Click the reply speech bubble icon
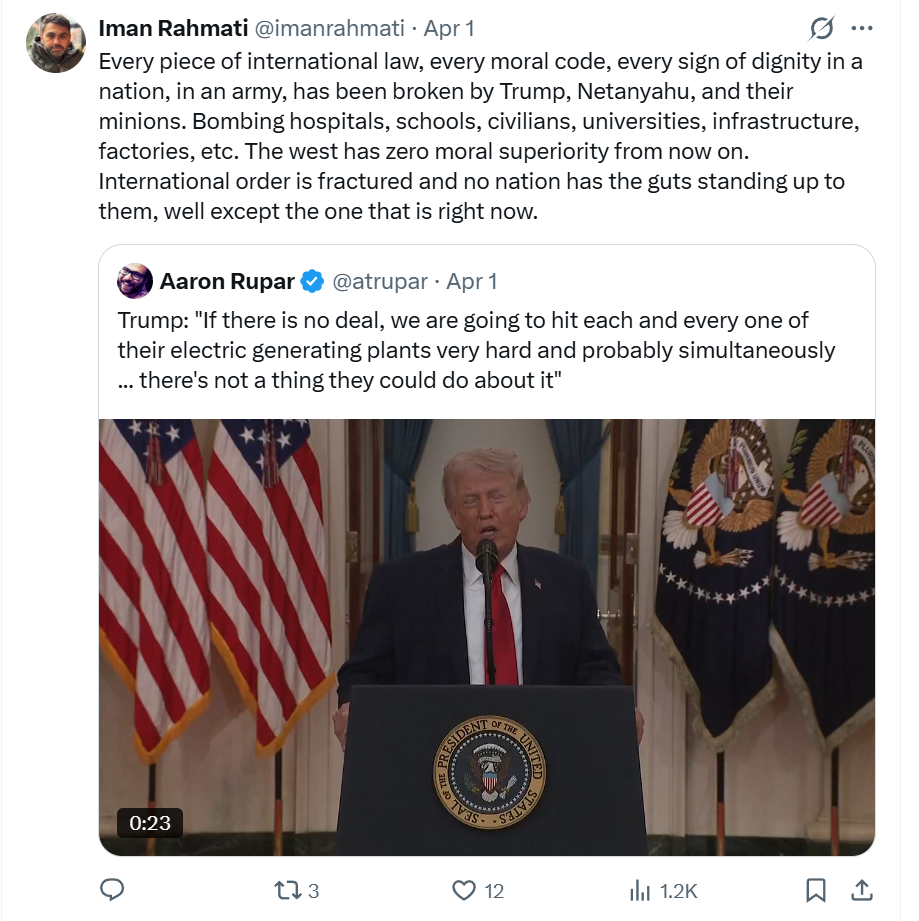 coord(113,890)
